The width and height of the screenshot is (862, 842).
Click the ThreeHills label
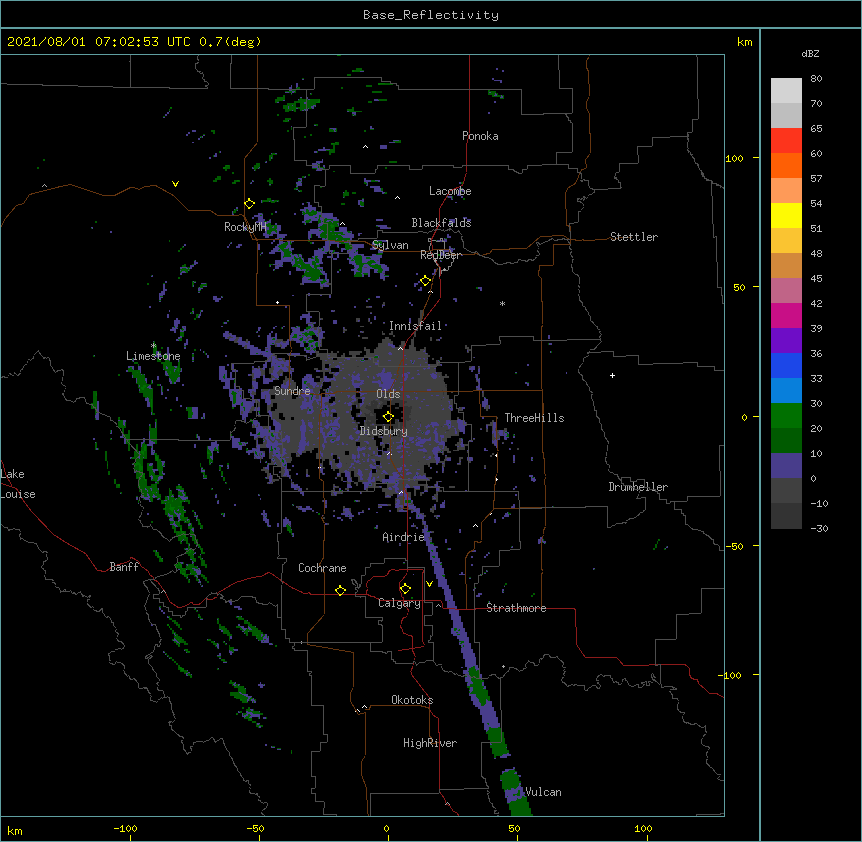[534, 418]
